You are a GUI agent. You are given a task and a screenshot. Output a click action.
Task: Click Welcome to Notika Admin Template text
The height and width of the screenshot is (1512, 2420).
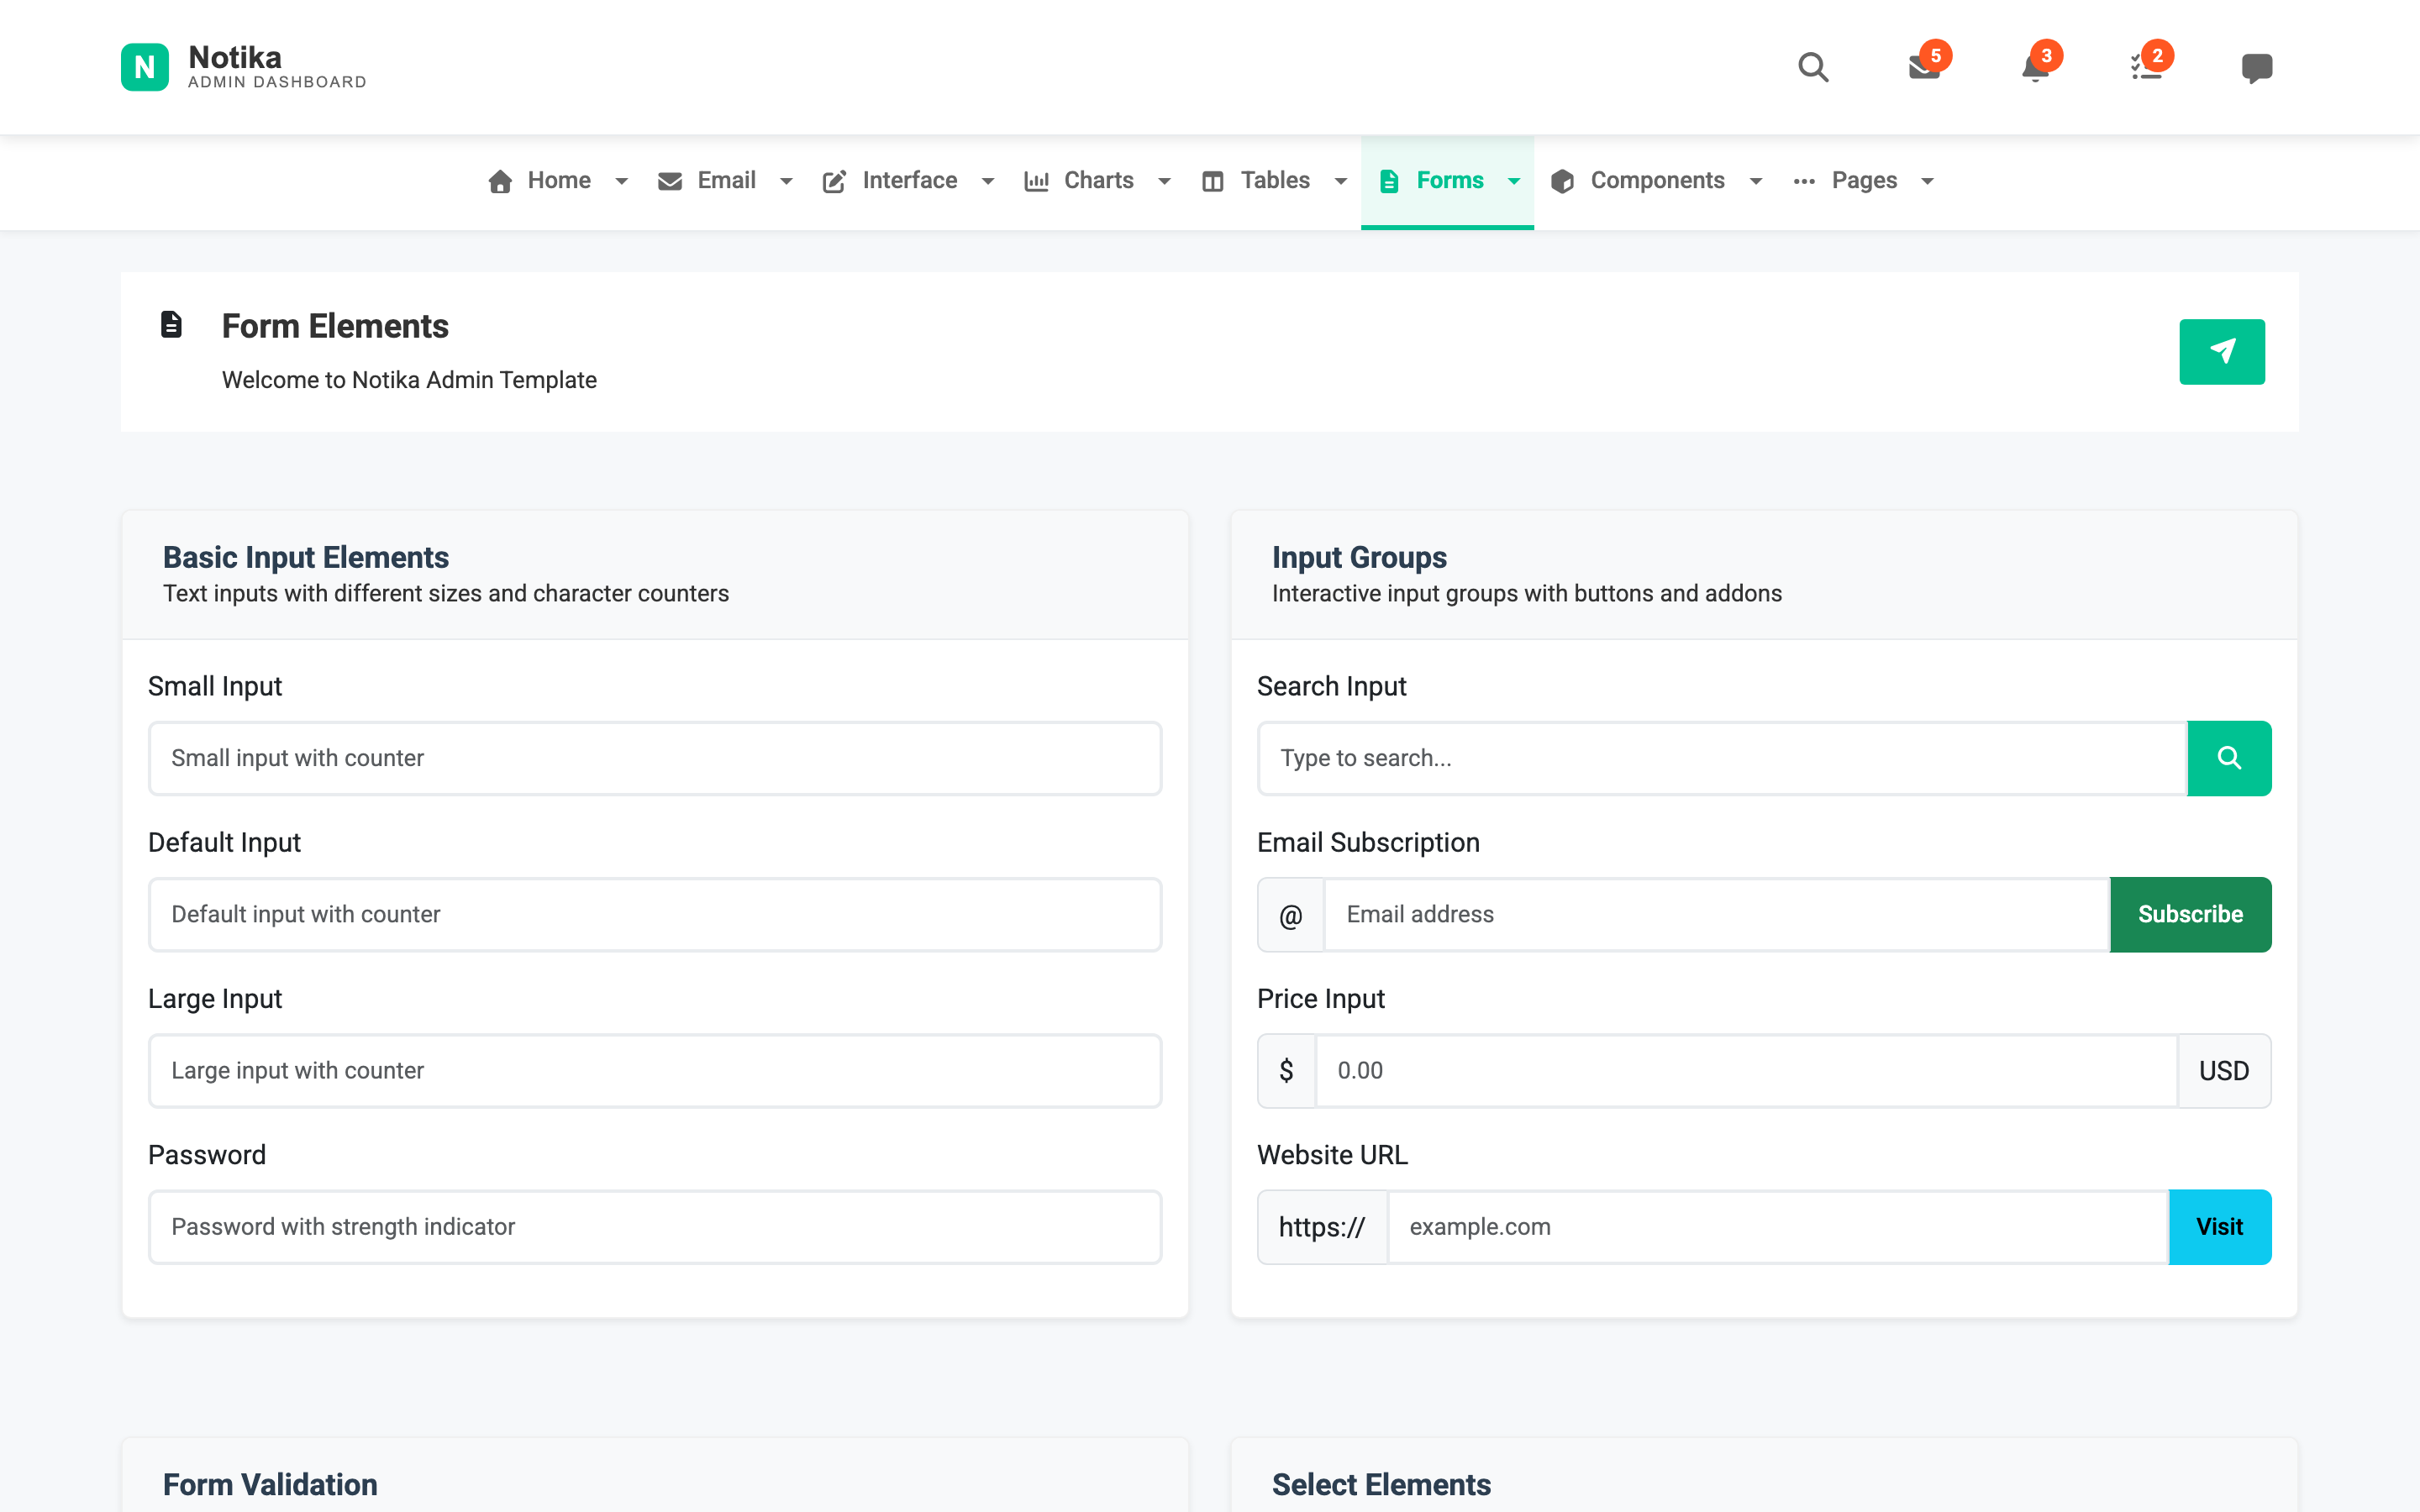[x=409, y=380]
